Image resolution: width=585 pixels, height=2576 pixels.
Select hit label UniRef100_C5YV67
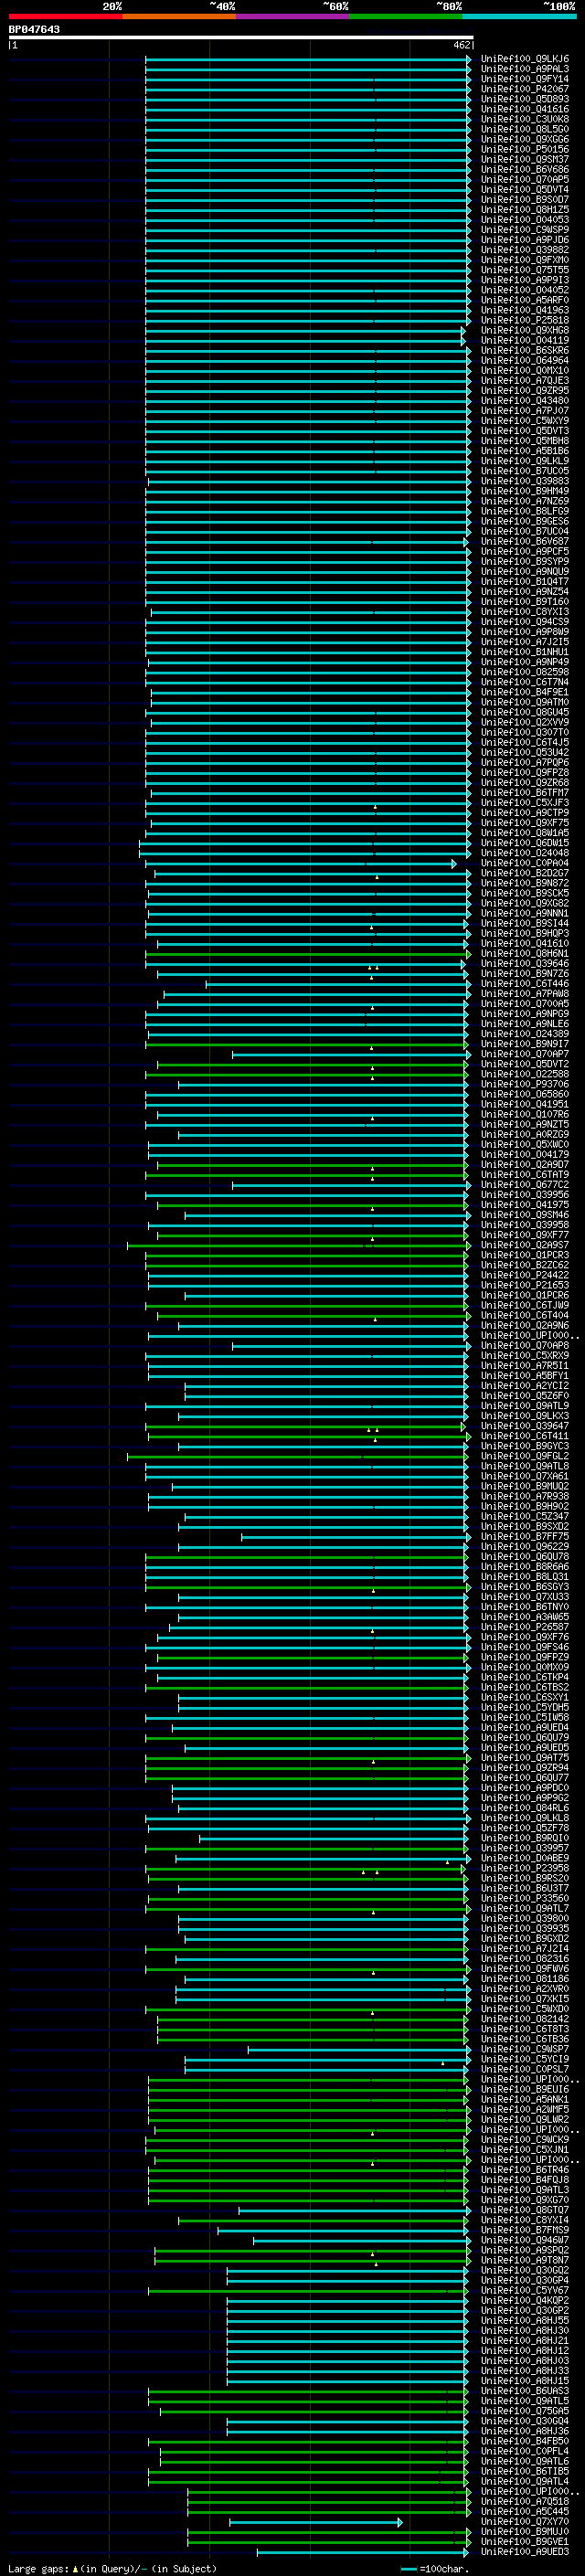coord(525,2292)
